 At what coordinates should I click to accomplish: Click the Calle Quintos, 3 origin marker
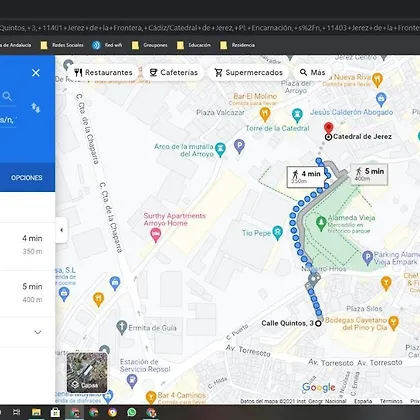point(318,323)
